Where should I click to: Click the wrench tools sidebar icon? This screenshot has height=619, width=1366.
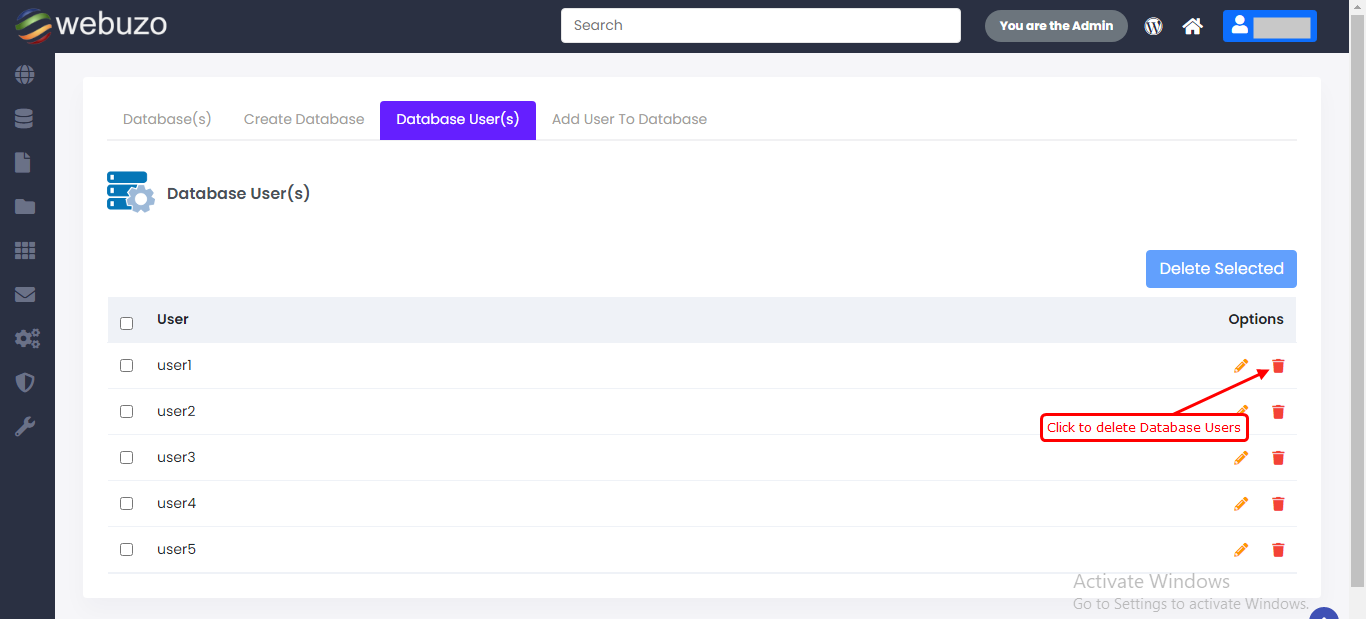click(25, 427)
